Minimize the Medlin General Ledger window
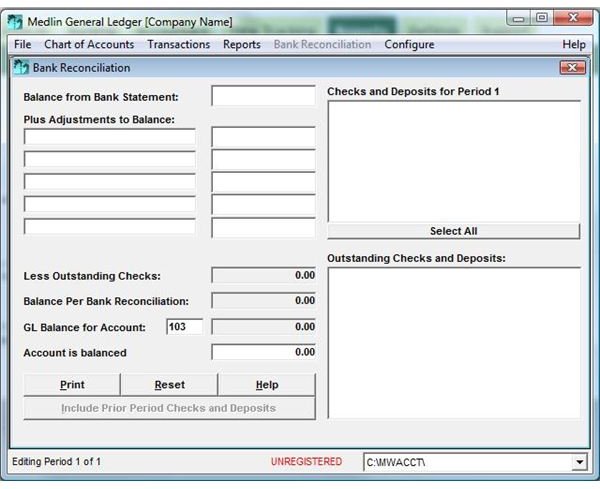Screen dimensions: 600x489 coord(518,18)
